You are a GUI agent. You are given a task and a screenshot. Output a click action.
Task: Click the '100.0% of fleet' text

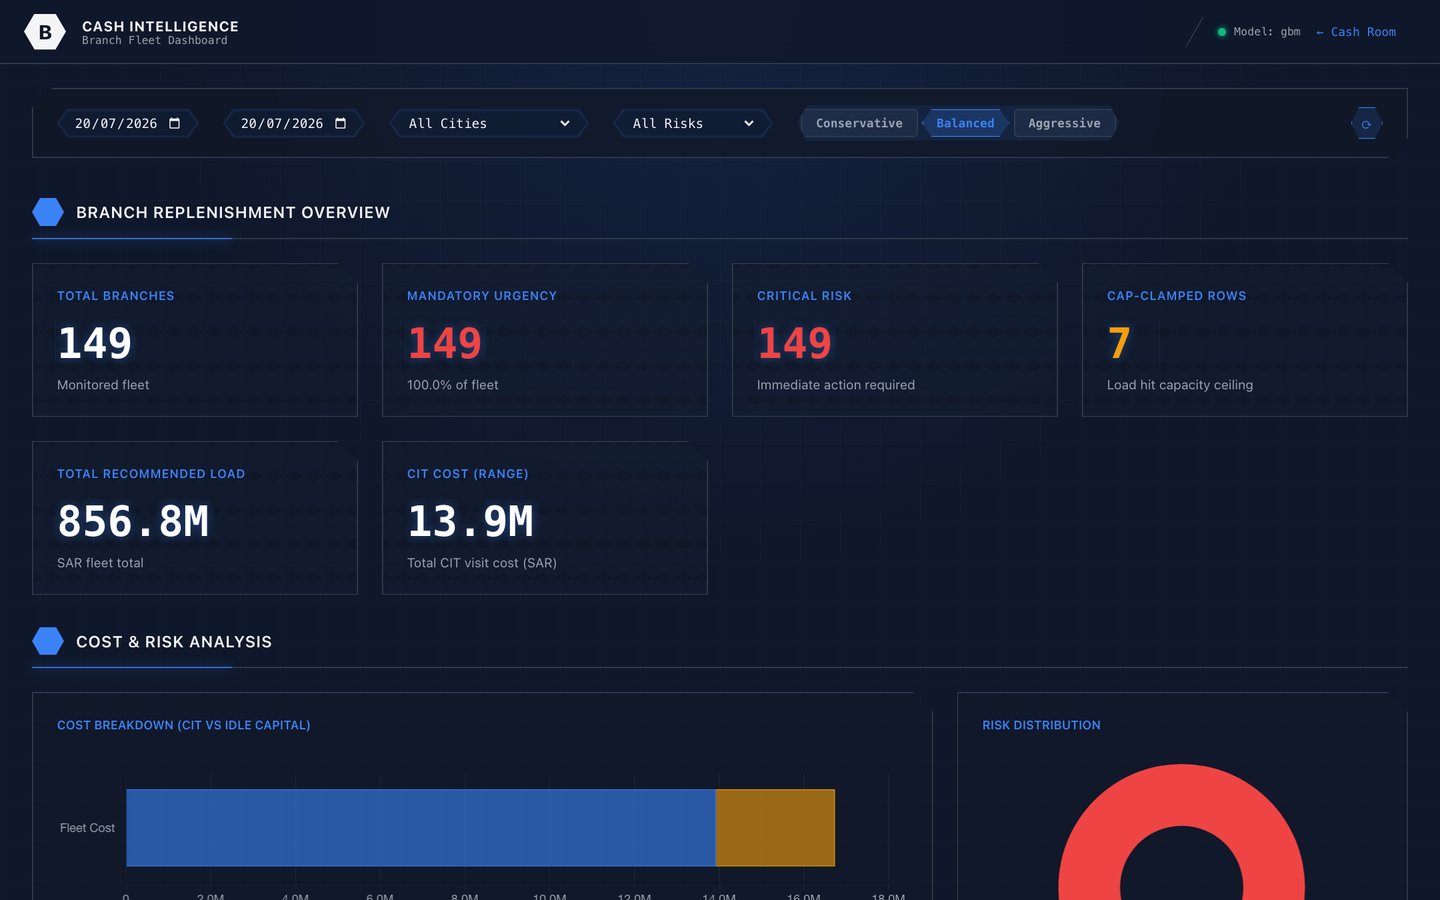pos(453,385)
